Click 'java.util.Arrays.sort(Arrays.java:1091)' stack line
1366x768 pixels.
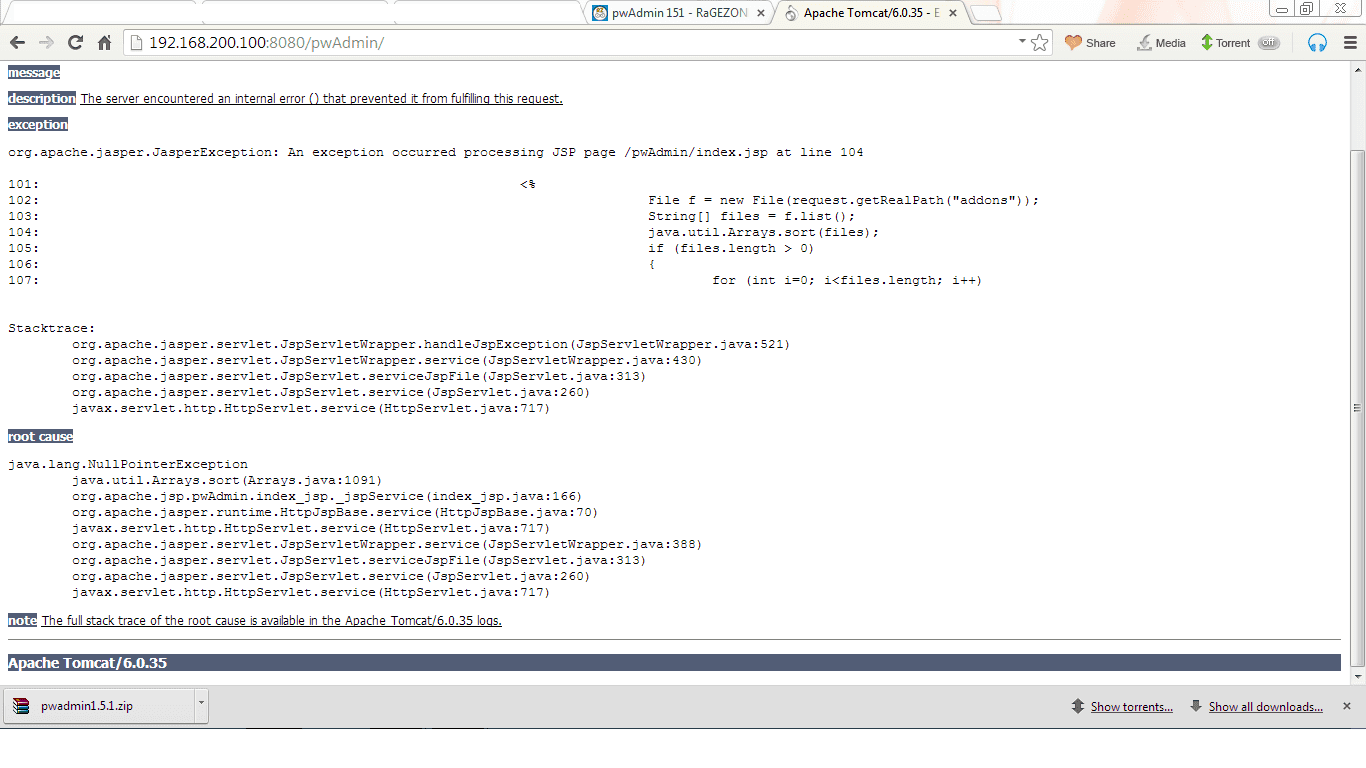227,481
